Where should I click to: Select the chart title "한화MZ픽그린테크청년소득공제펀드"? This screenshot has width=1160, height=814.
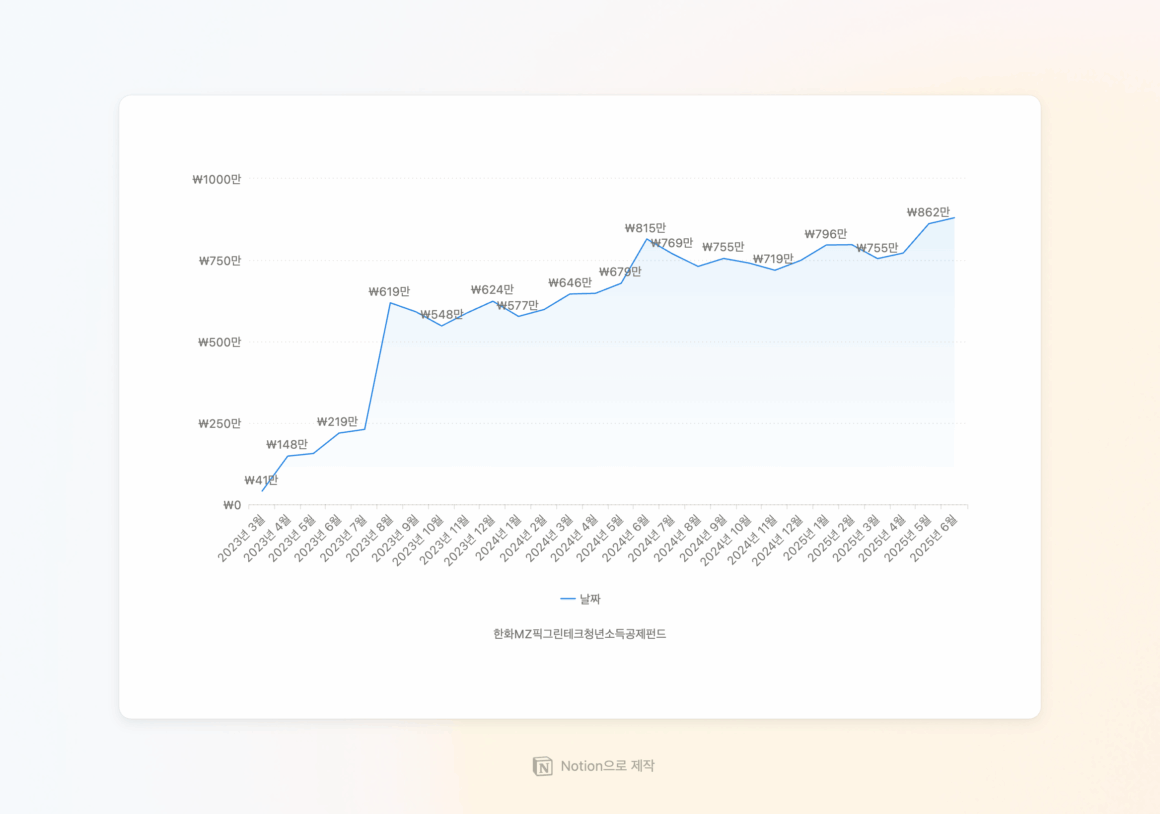coord(580,633)
